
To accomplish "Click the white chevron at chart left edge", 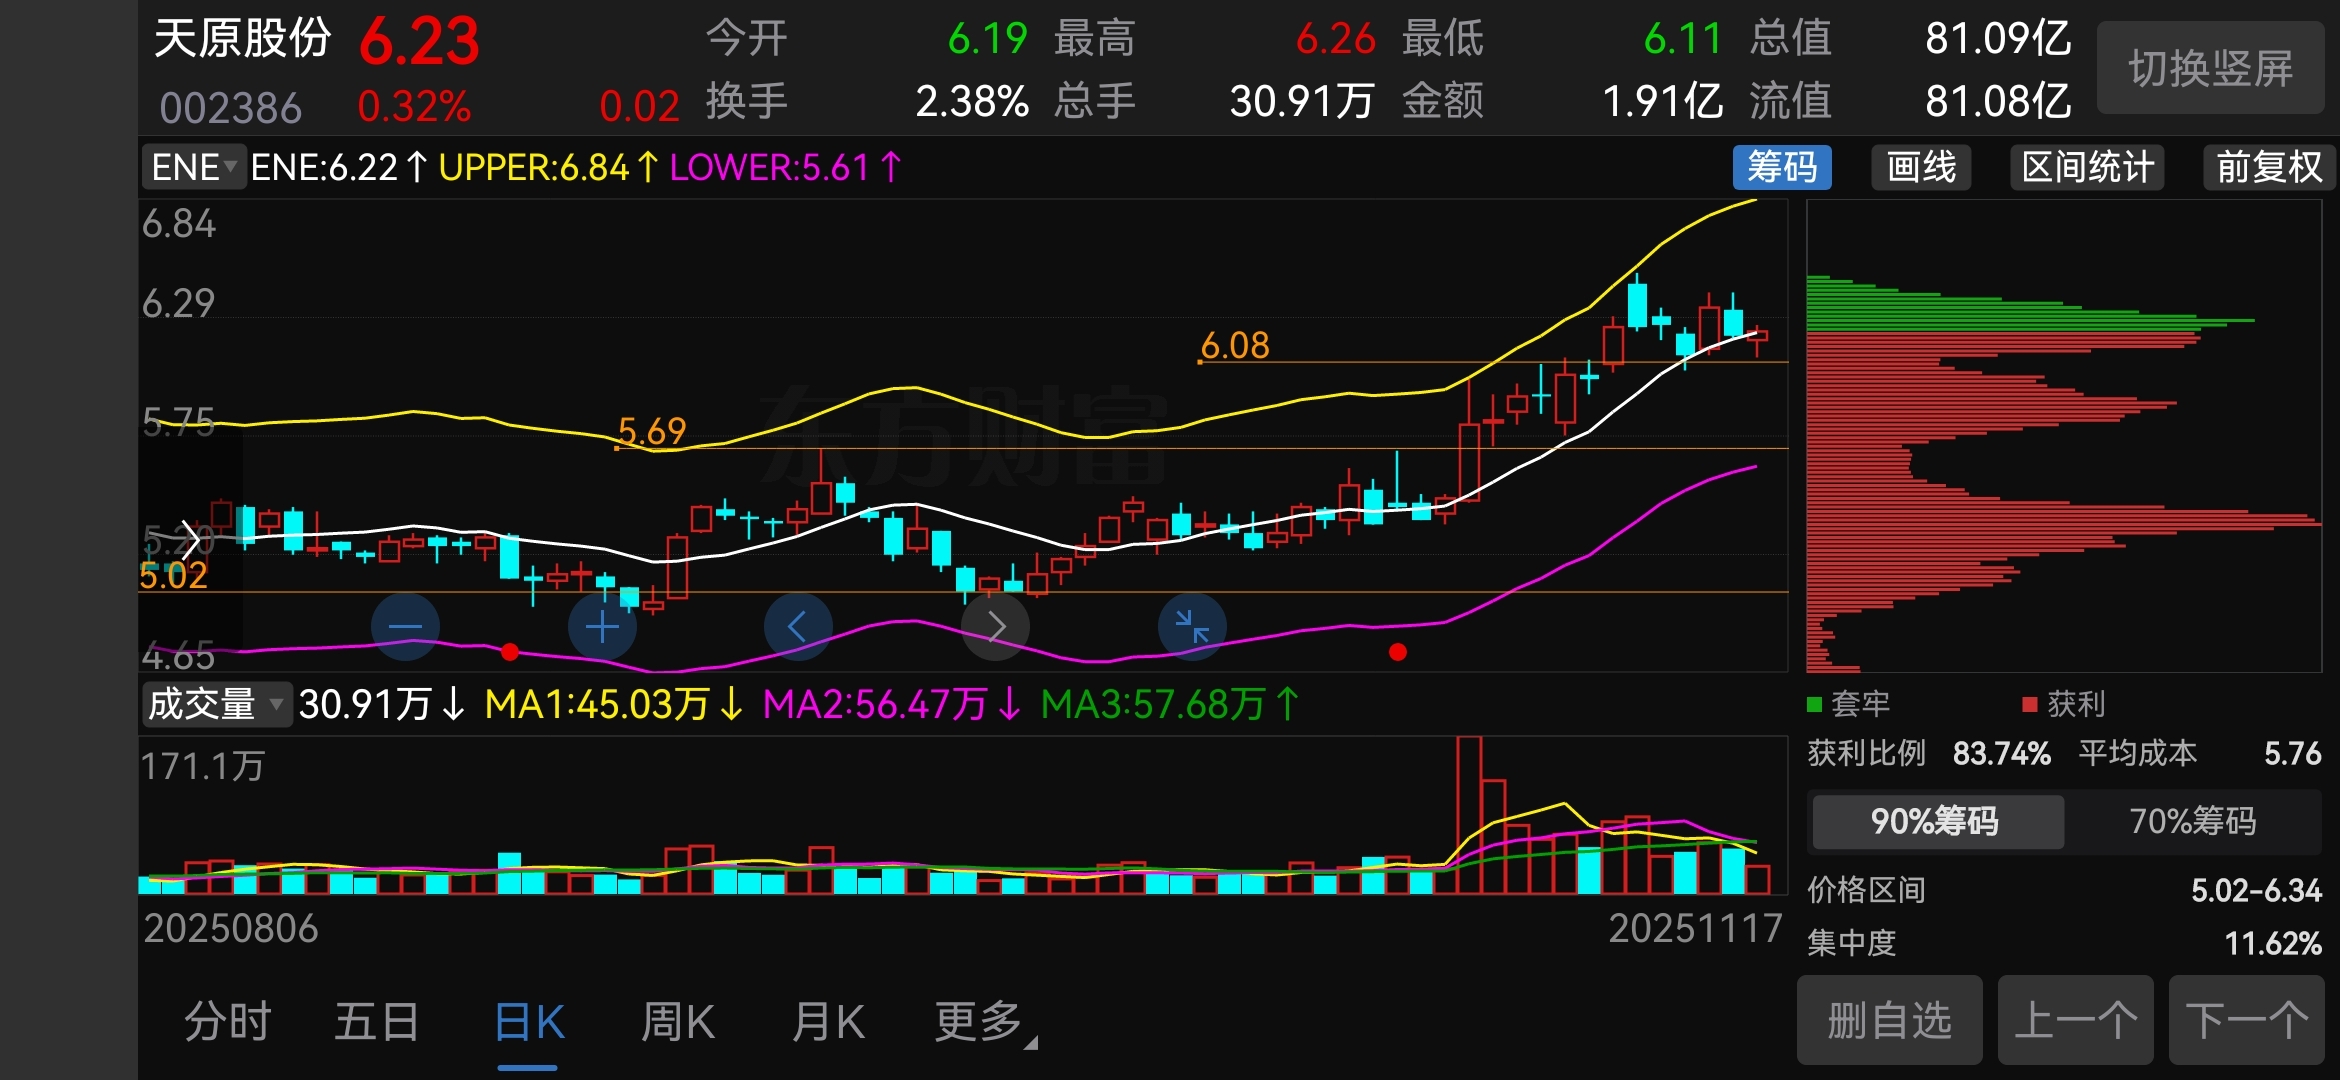I will tap(190, 539).
